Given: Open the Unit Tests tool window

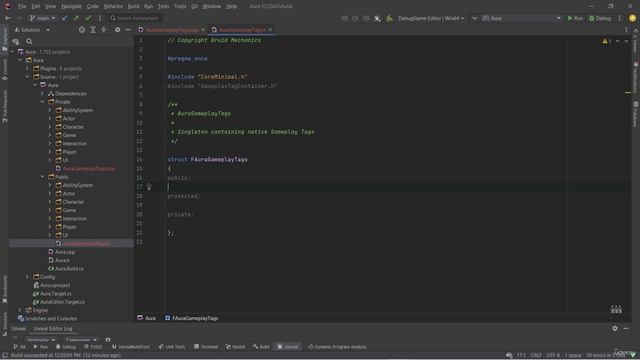Looking at the screenshot, I should pos(172,347).
